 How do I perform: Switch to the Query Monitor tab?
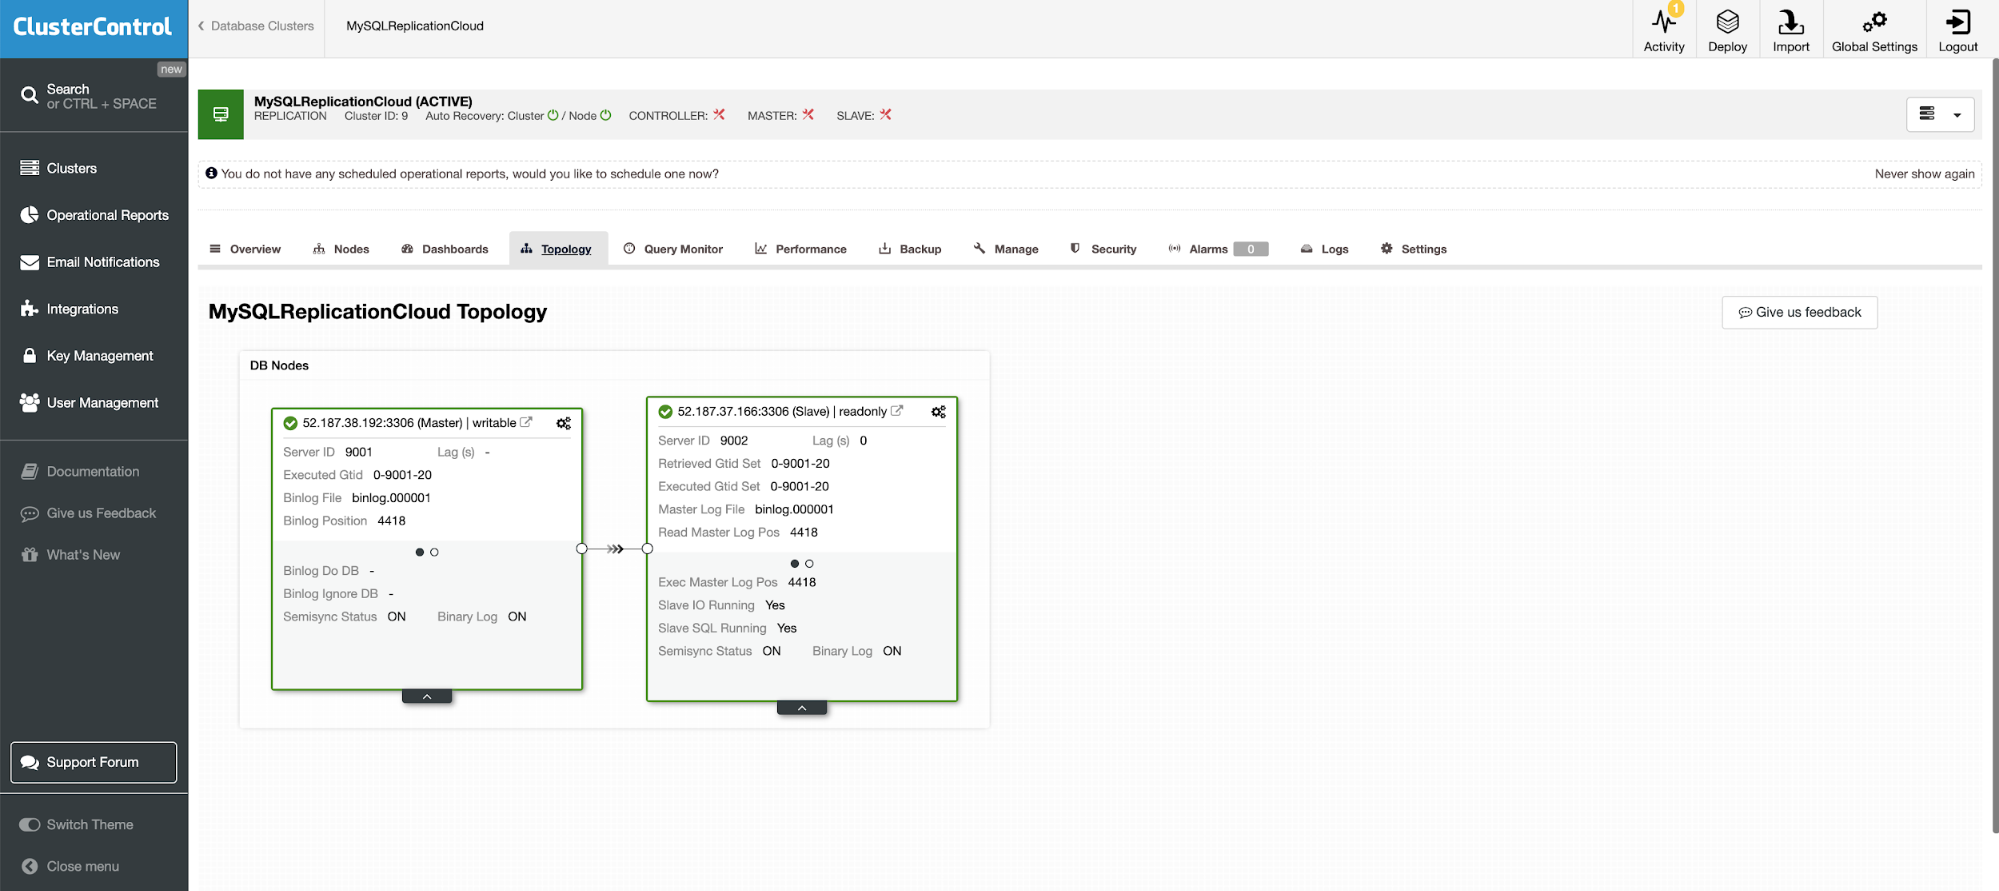tap(673, 249)
